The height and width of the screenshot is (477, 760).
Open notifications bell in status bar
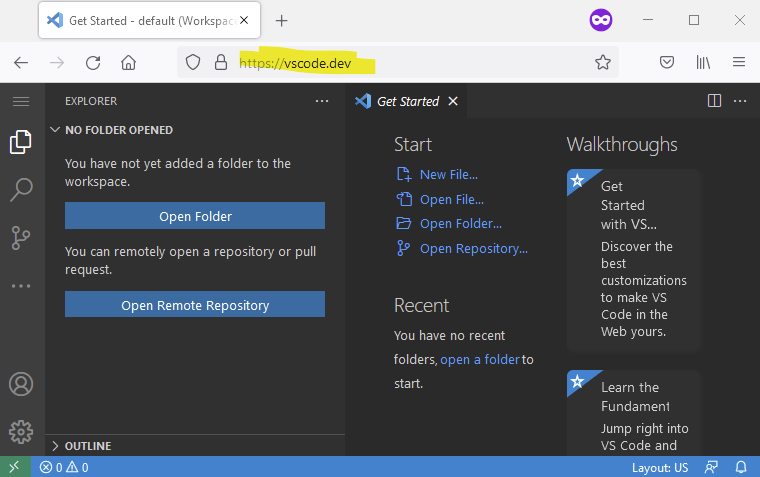741,467
